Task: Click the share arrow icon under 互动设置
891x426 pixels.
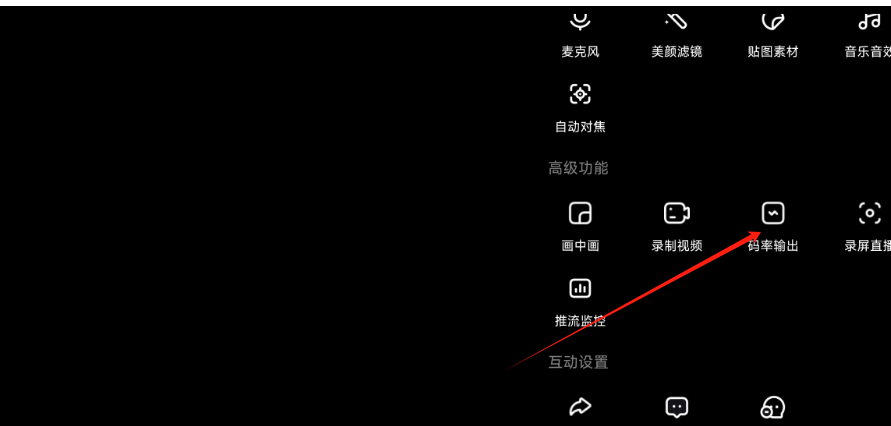Action: (x=580, y=407)
